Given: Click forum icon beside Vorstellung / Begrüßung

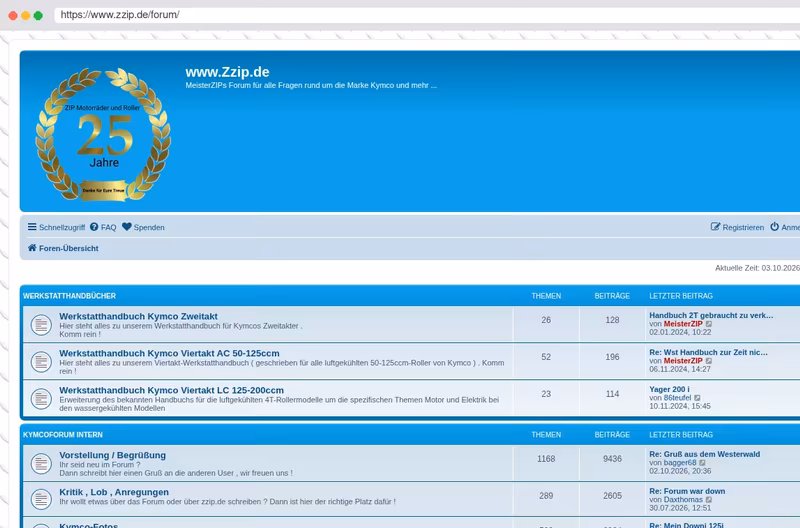Looking at the screenshot, I should click(x=41, y=463).
